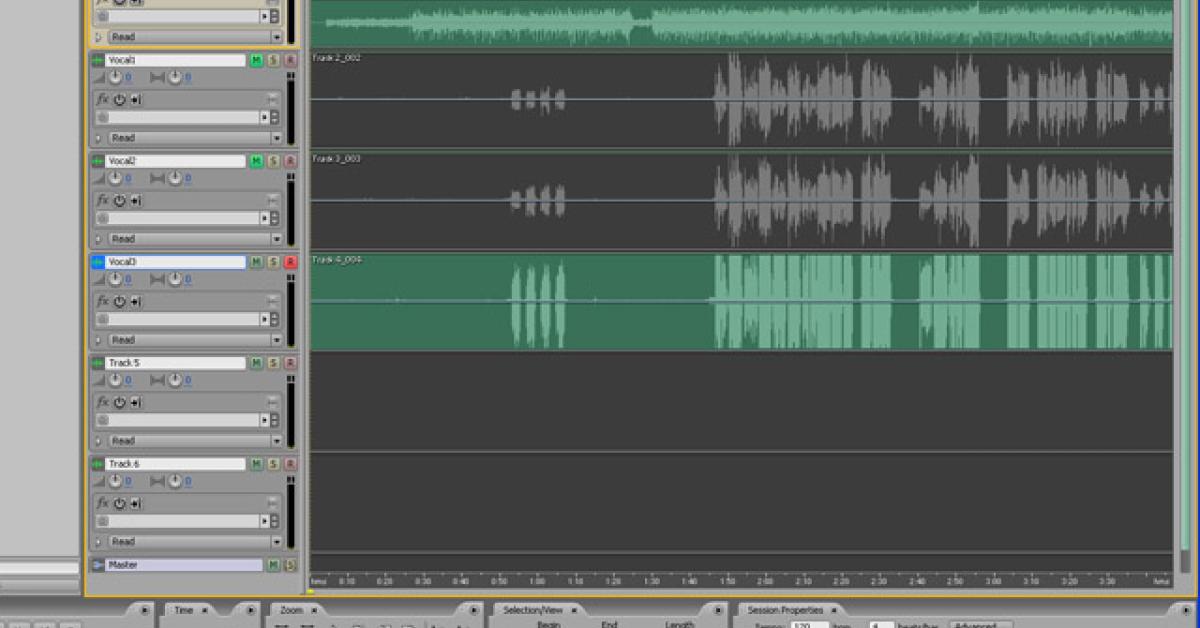Click the 2:00 mark on timeline ruler
This screenshot has height=628, width=1200.
coord(765,581)
